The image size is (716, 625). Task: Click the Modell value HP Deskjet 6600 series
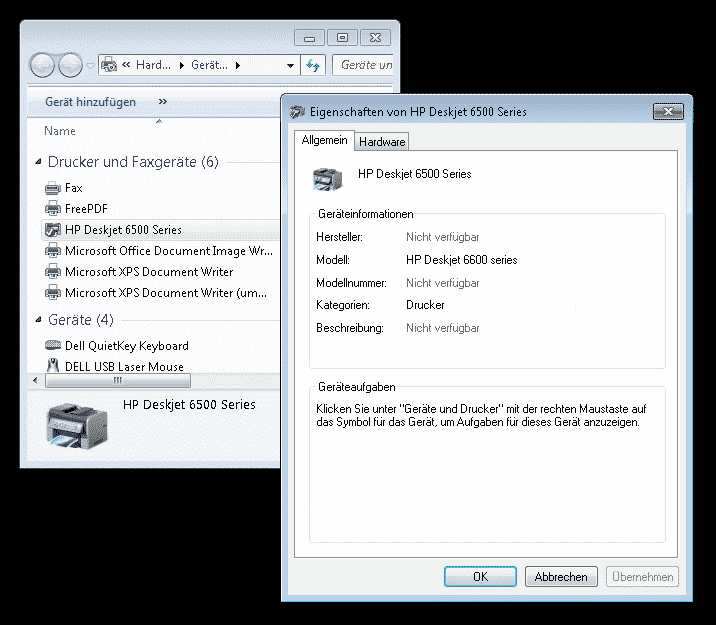click(x=462, y=260)
